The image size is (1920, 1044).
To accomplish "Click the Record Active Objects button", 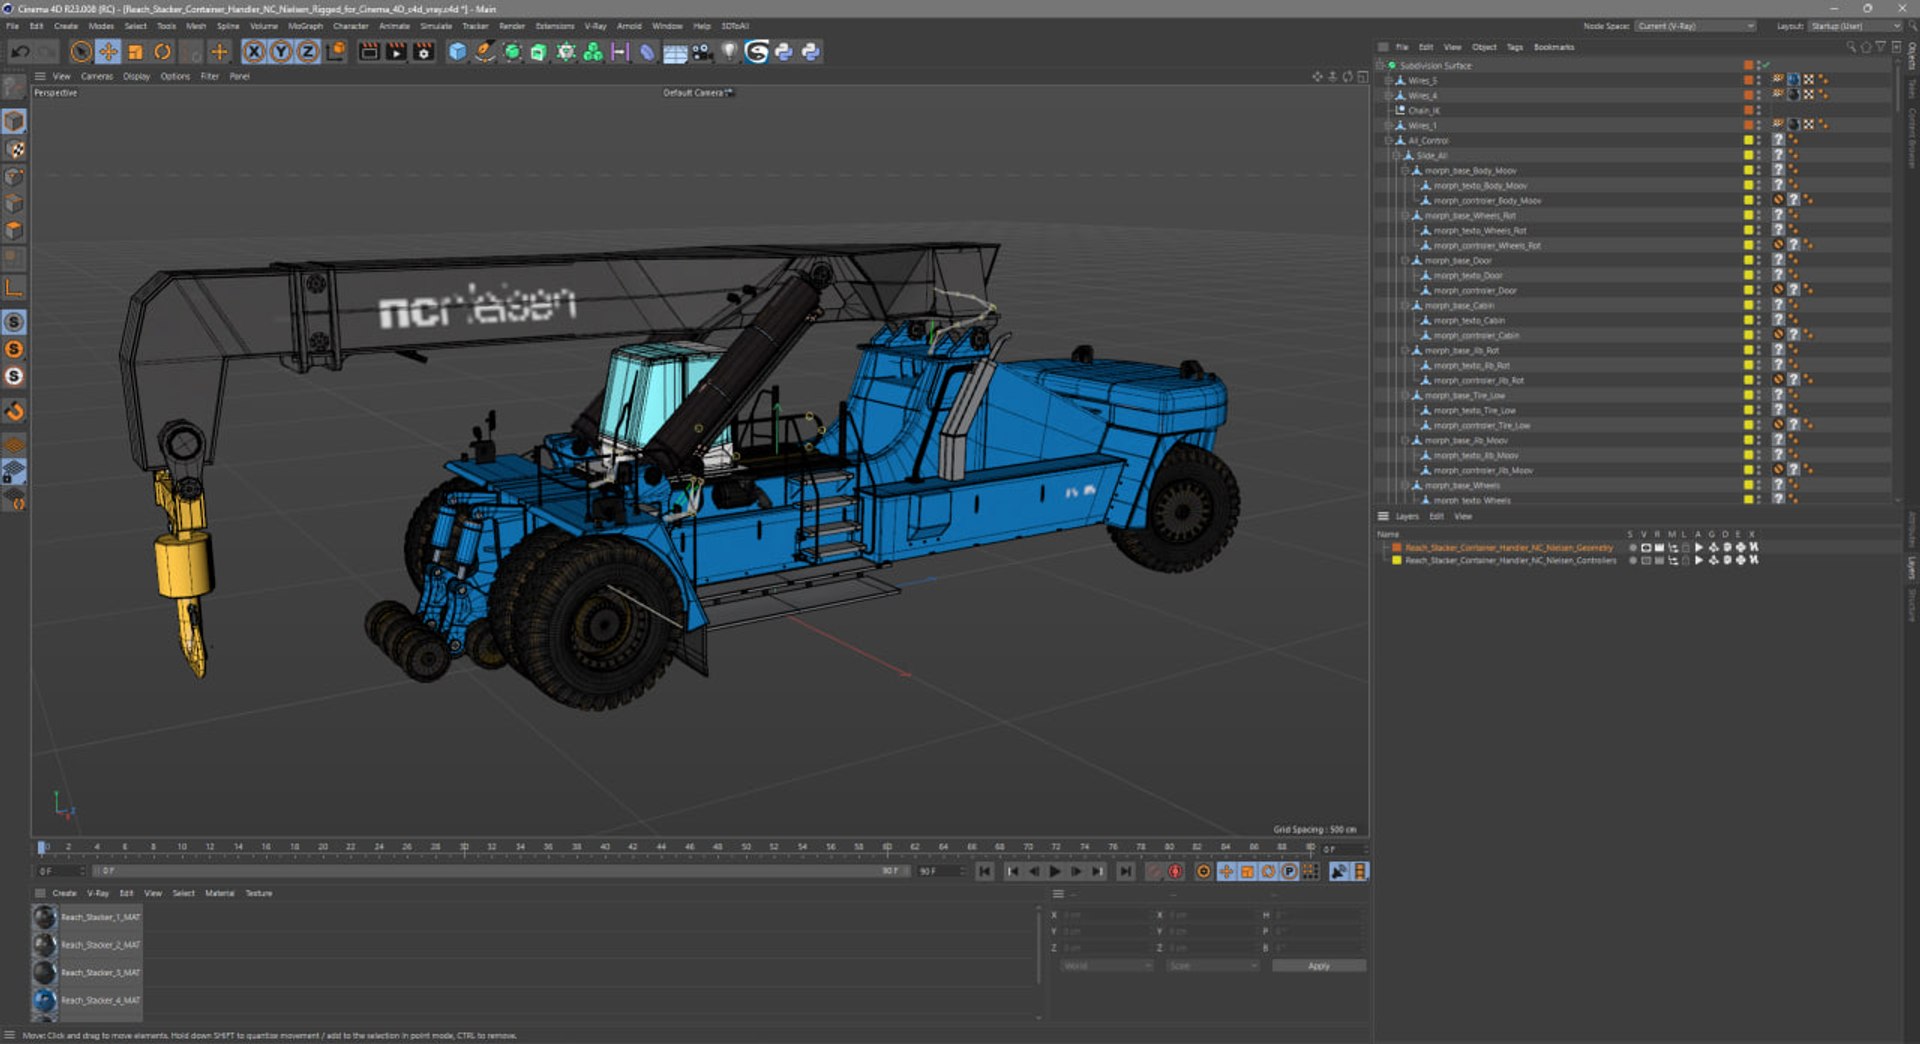I will tap(1154, 872).
